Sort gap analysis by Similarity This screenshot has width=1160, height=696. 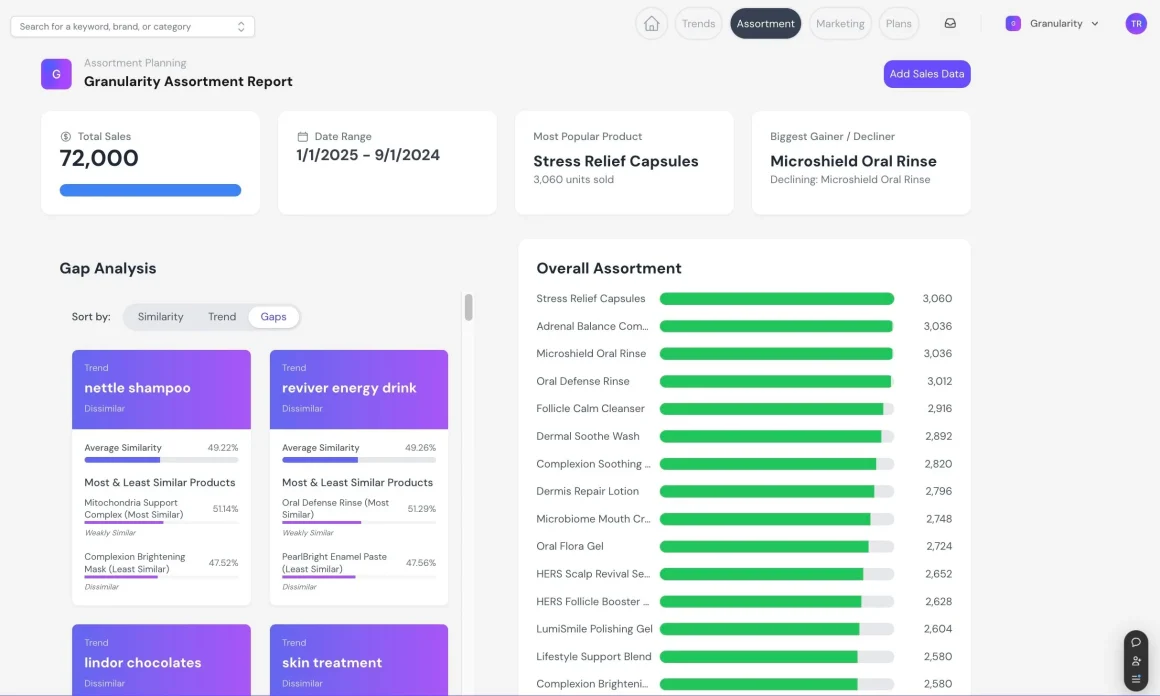point(160,317)
